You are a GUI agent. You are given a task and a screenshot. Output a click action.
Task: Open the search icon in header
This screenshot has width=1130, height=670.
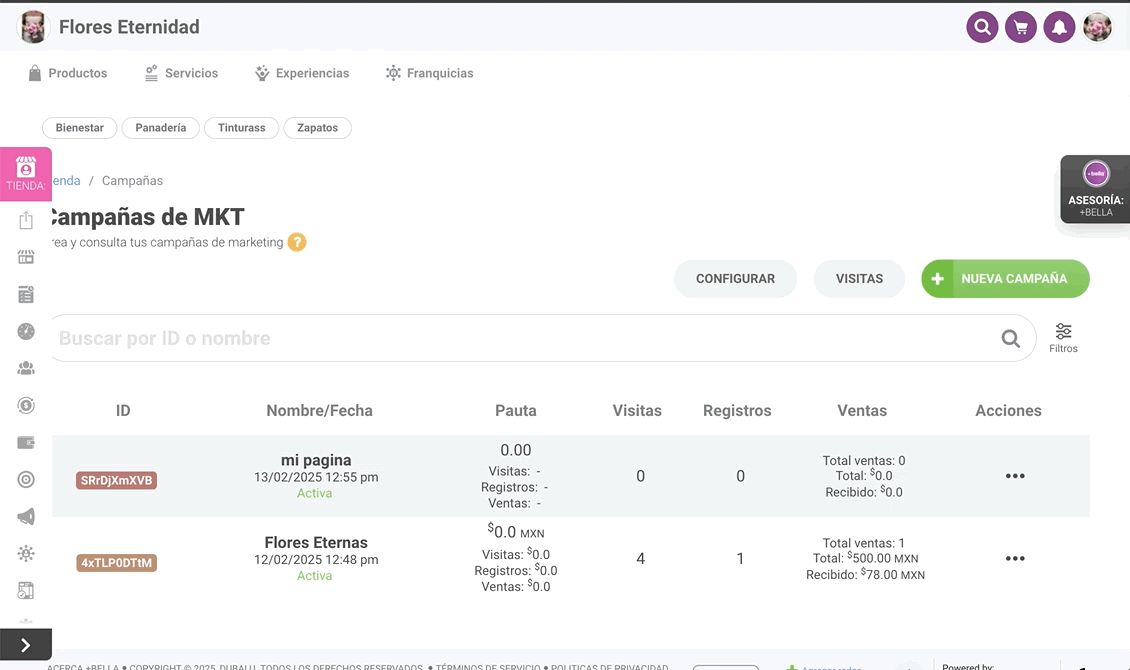coord(982,27)
